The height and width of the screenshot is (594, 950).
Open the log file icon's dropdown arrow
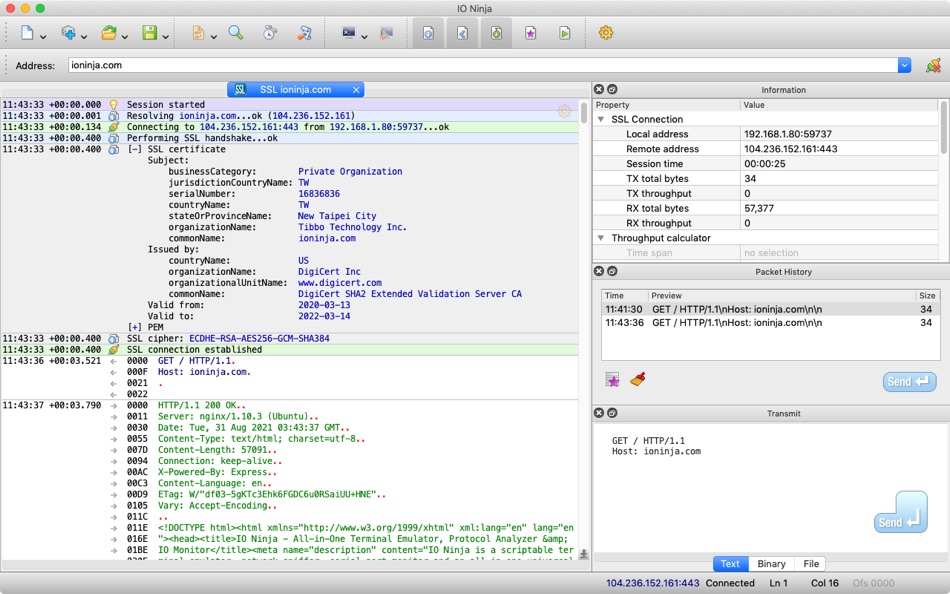coord(213,37)
